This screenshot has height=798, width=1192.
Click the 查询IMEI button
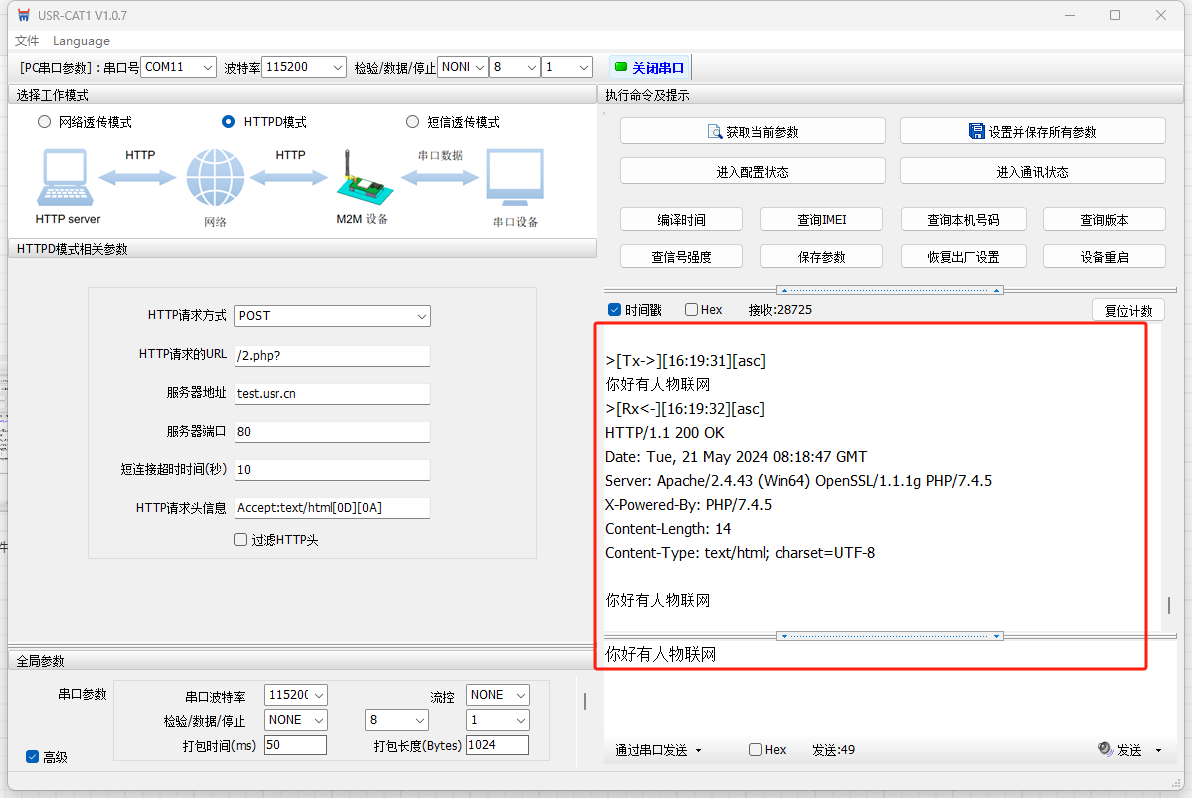[x=821, y=220]
